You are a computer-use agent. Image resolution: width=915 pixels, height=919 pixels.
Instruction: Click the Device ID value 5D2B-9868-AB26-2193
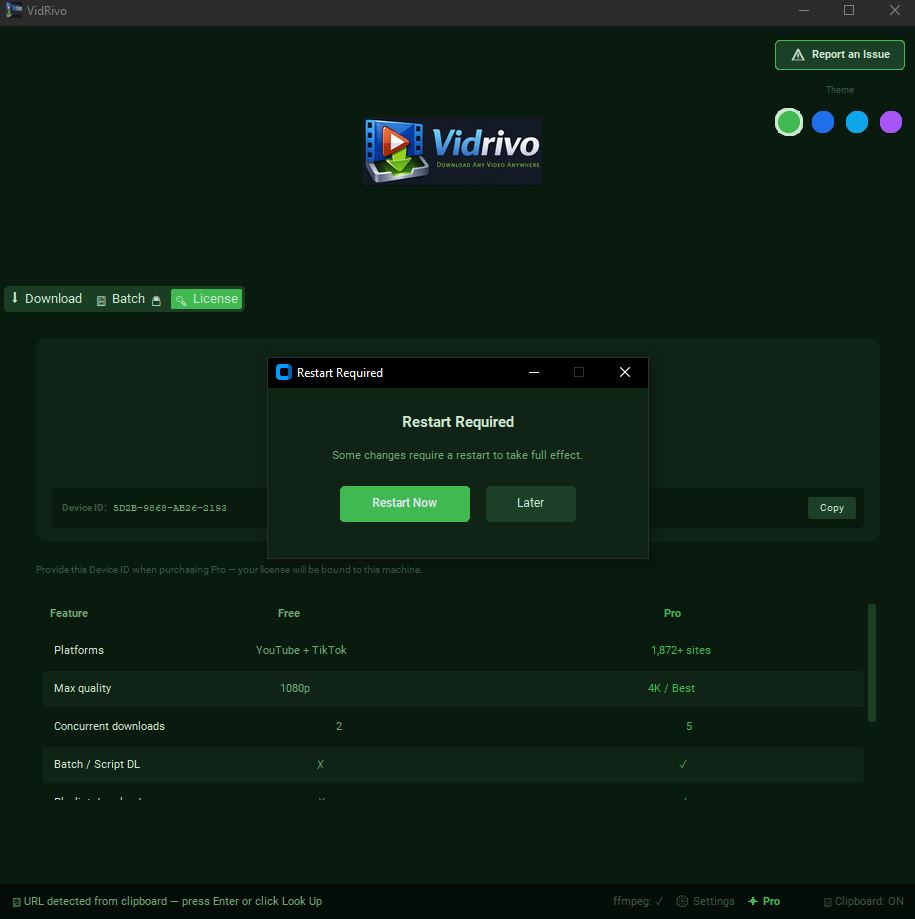click(170, 508)
